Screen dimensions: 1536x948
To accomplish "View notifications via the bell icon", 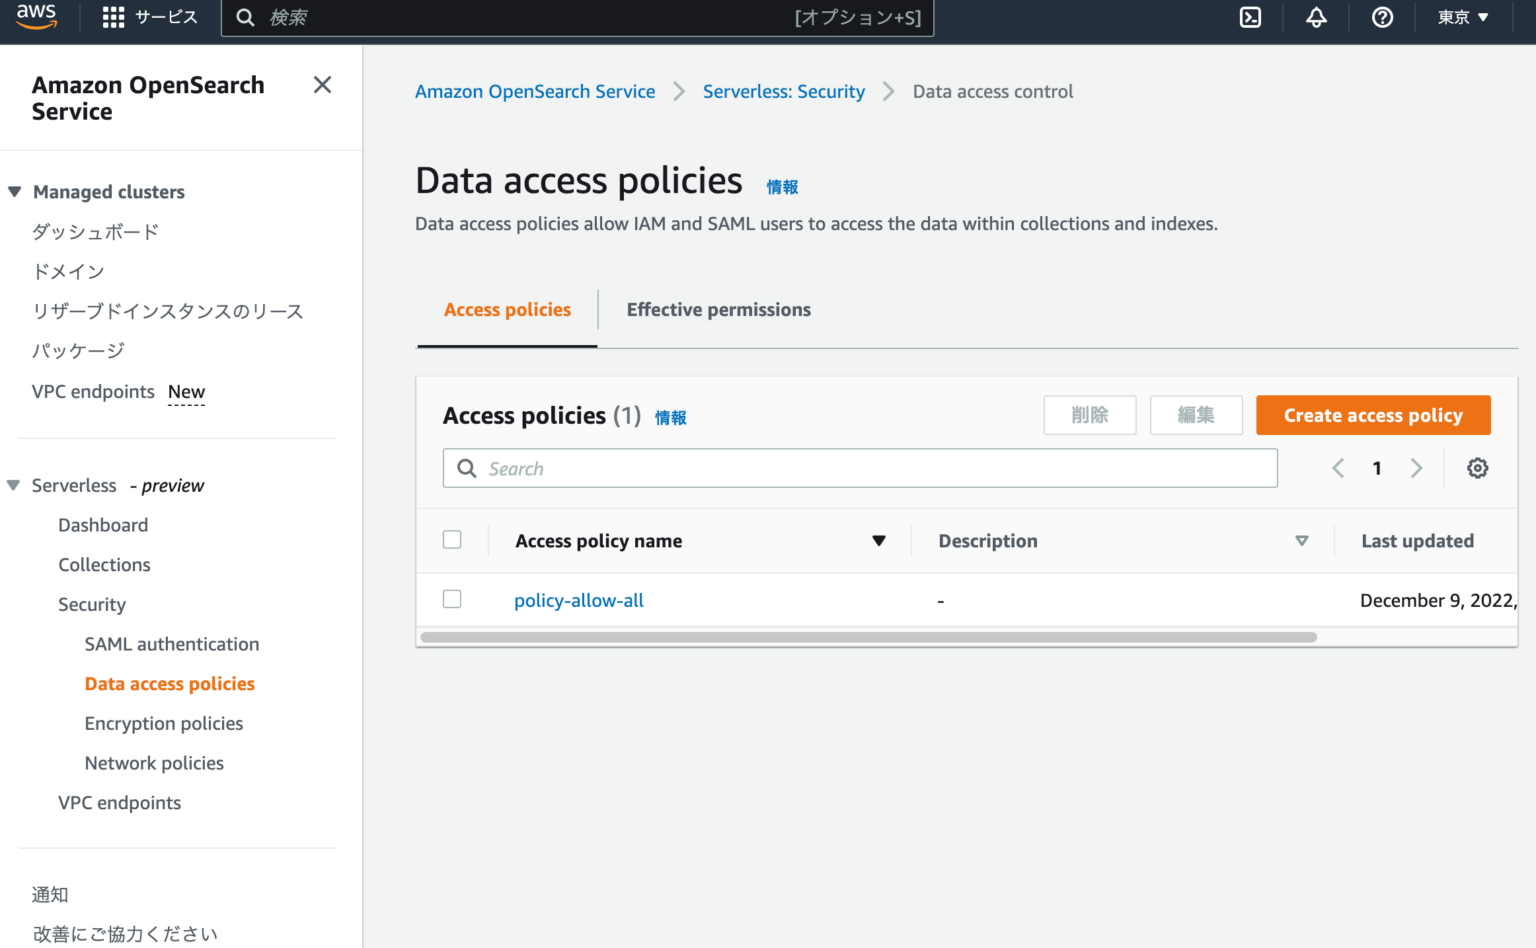I will [1316, 17].
